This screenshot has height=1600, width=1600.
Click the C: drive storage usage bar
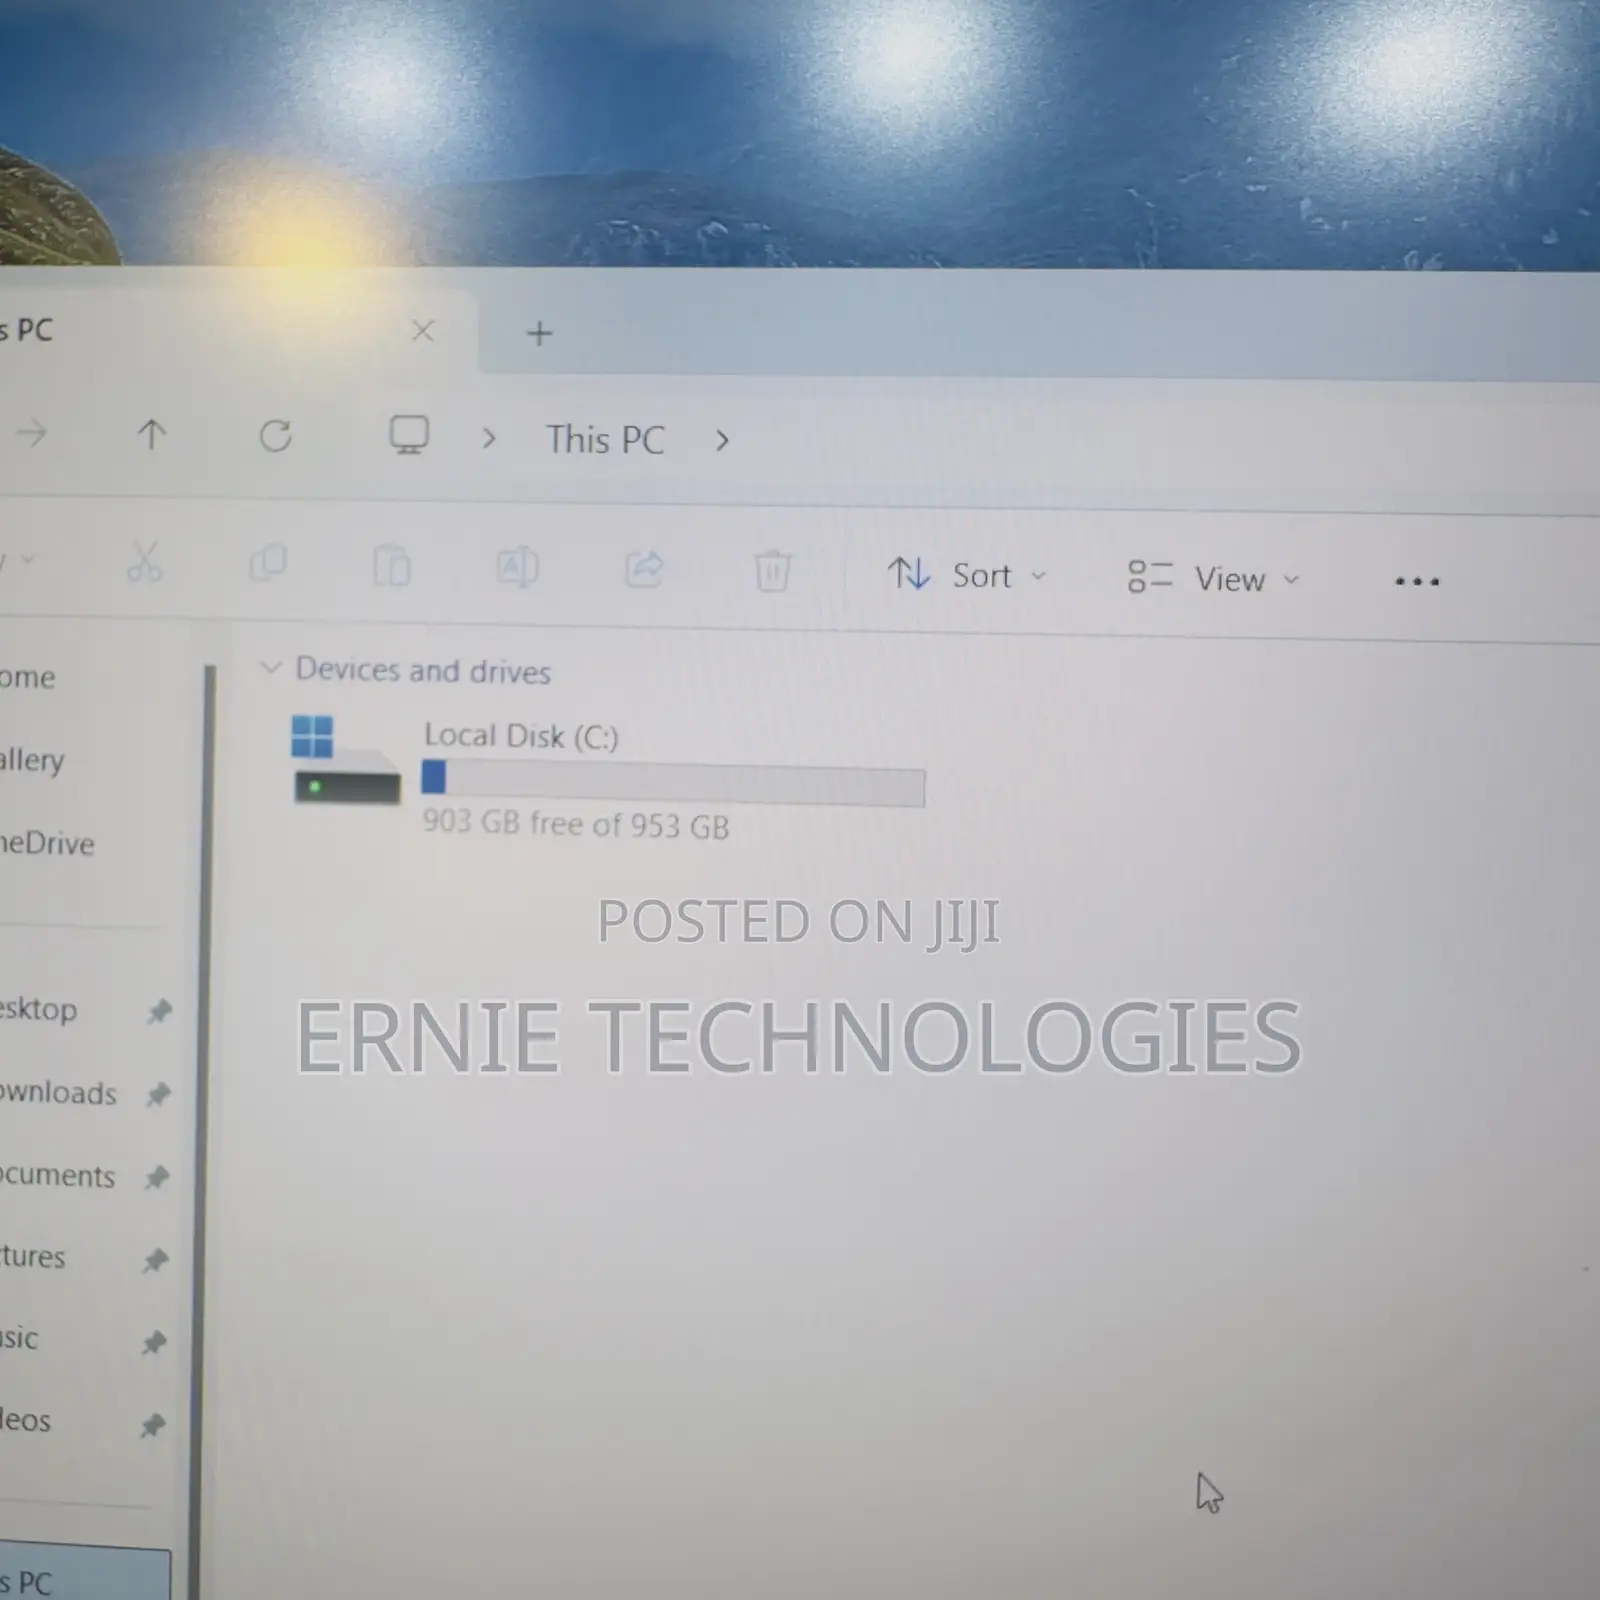tap(673, 783)
